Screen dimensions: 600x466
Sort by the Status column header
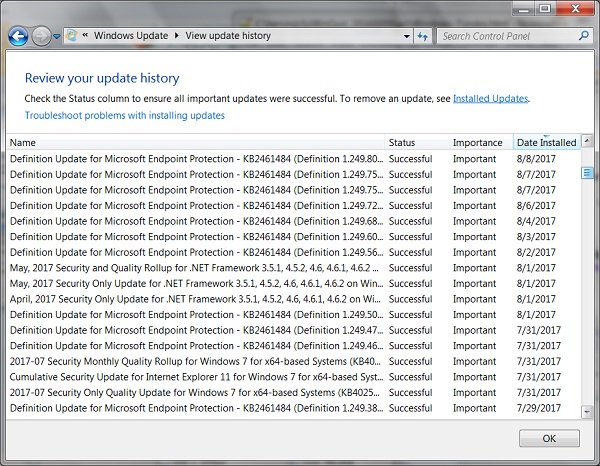pos(417,142)
